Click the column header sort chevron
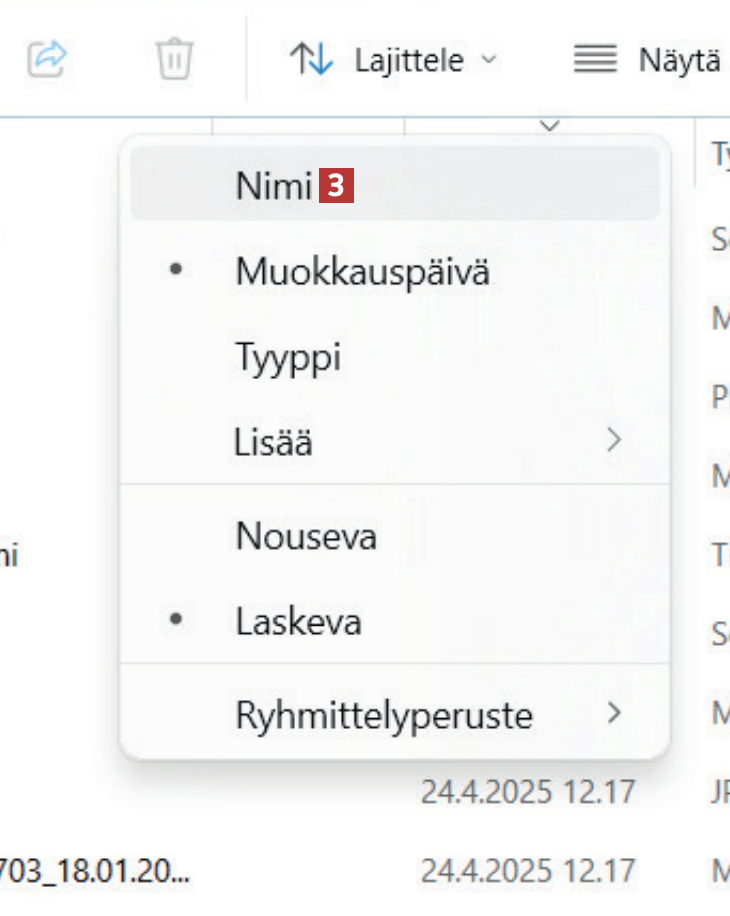The height and width of the screenshot is (916, 730). point(548,126)
